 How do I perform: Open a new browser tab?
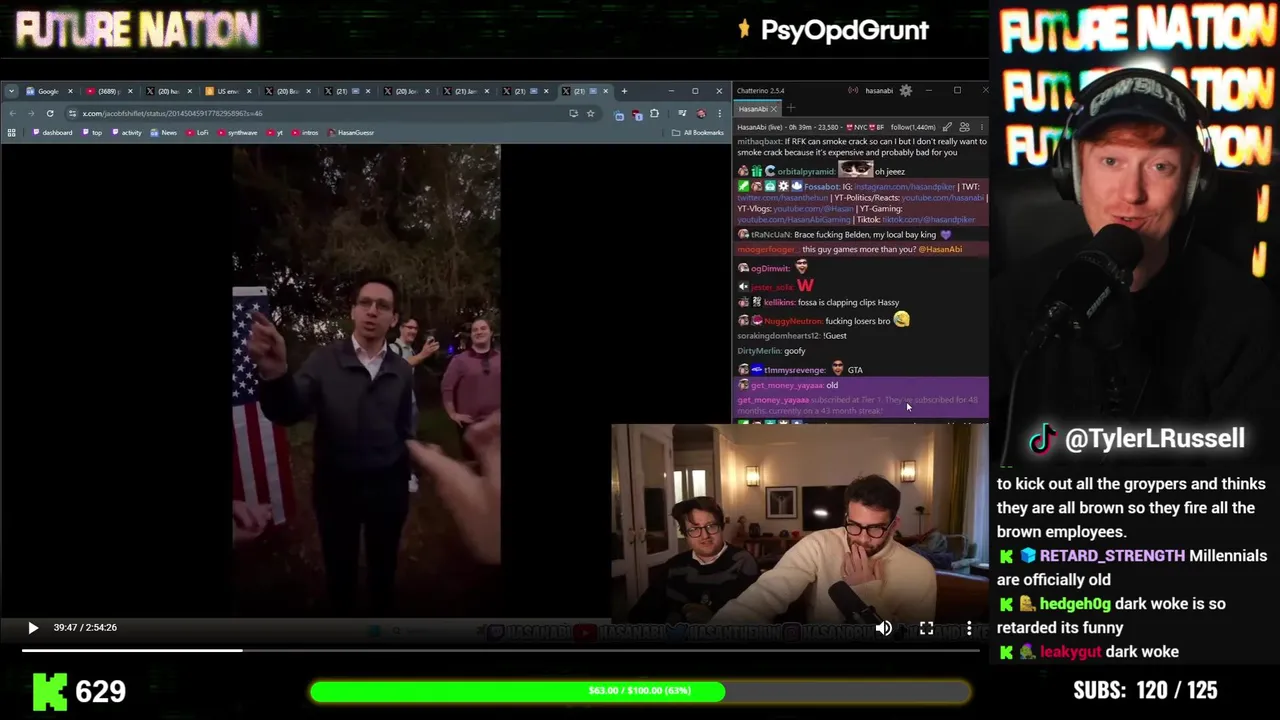[x=624, y=91]
